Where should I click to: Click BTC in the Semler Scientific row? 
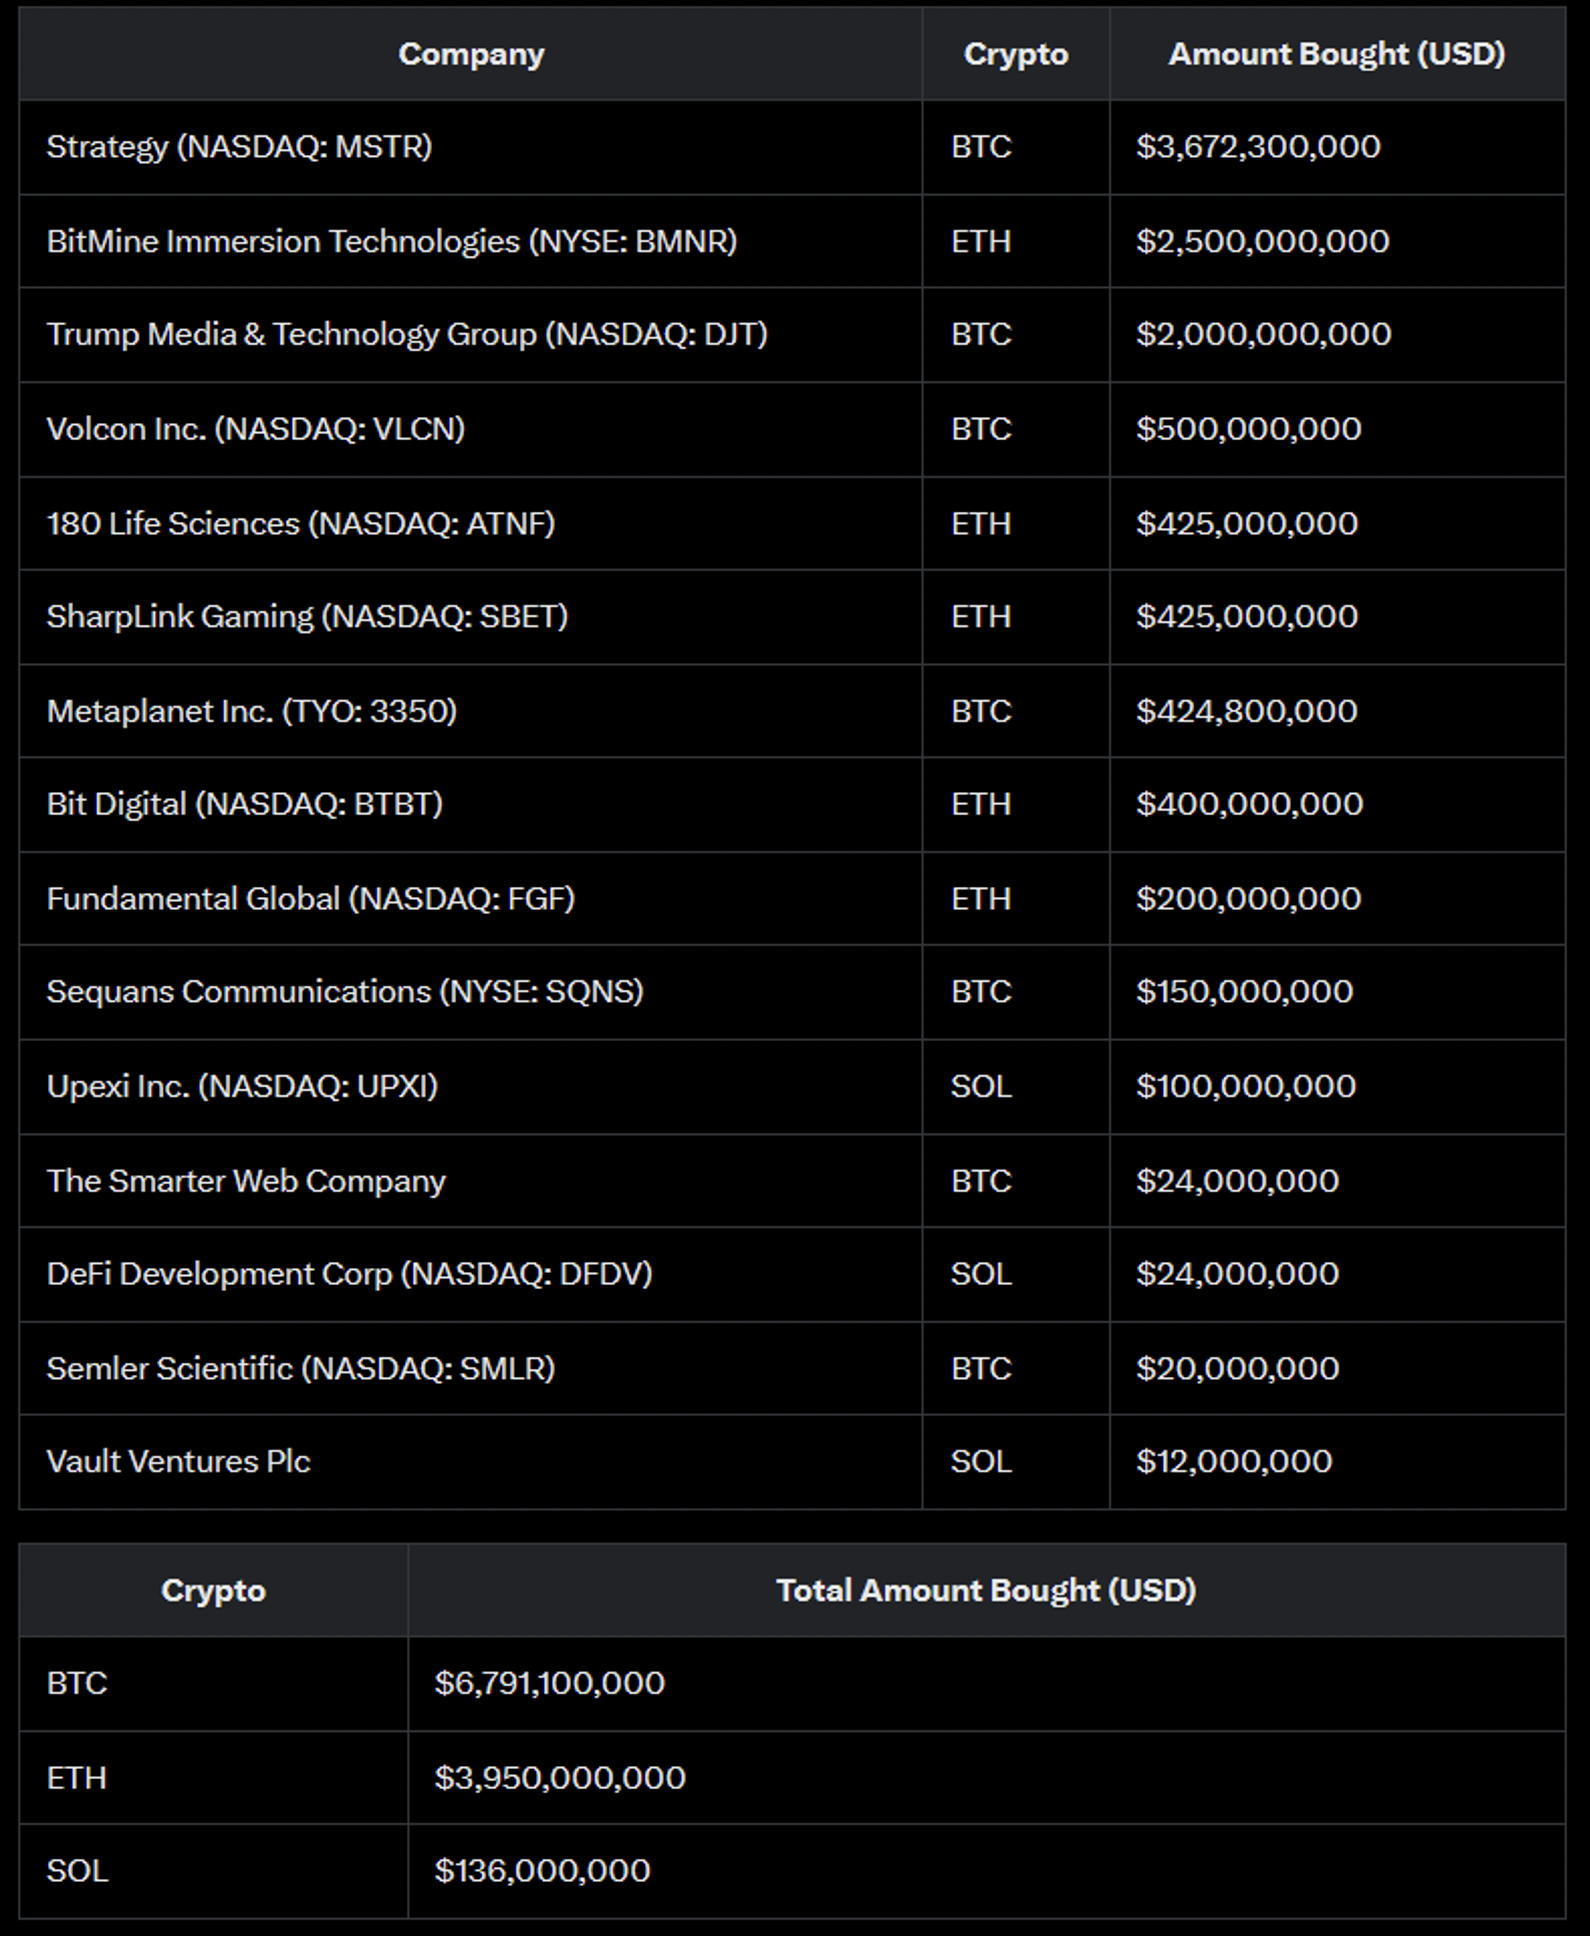[981, 1368]
